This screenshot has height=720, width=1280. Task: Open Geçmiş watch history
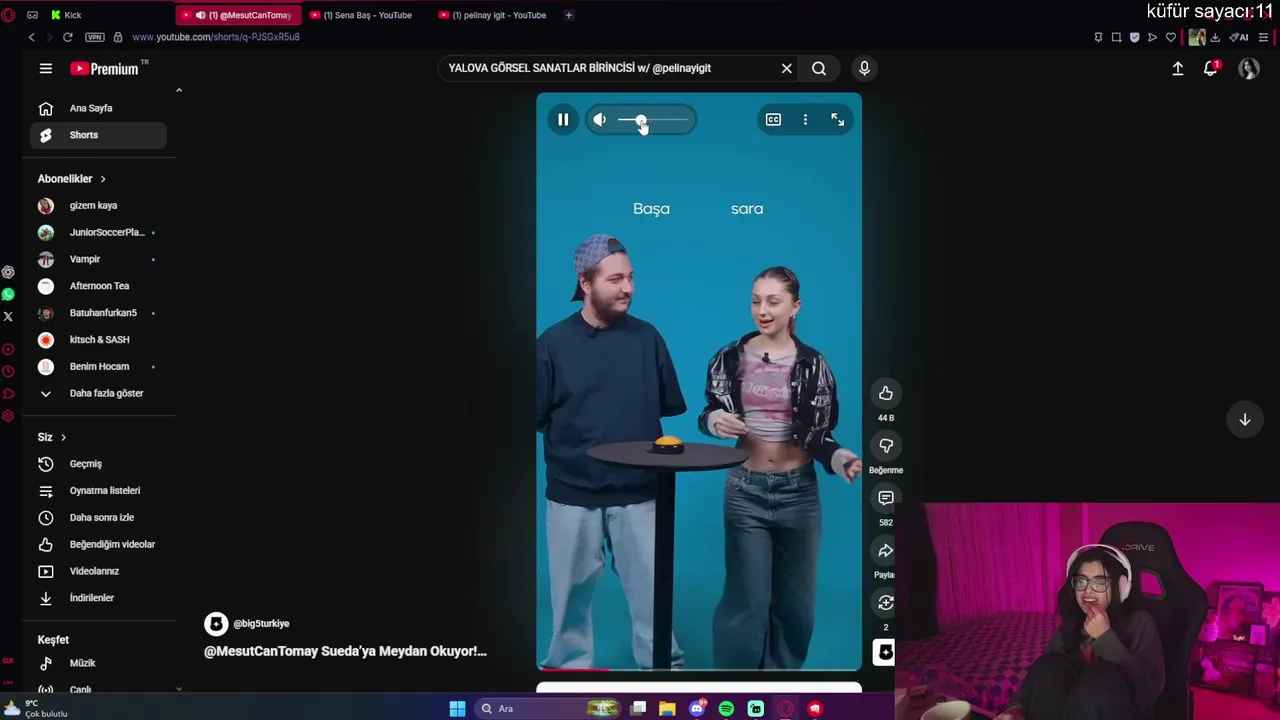(98, 464)
